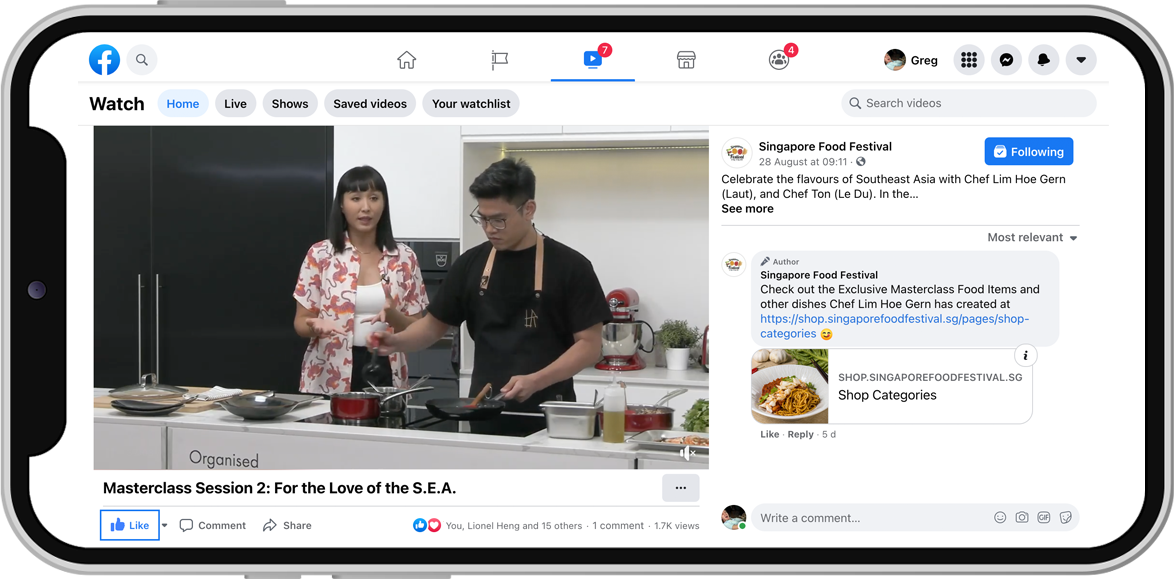Viewport: 1174px width, 579px height.
Task: Click the Masterclass video player
Action: (x=401, y=297)
